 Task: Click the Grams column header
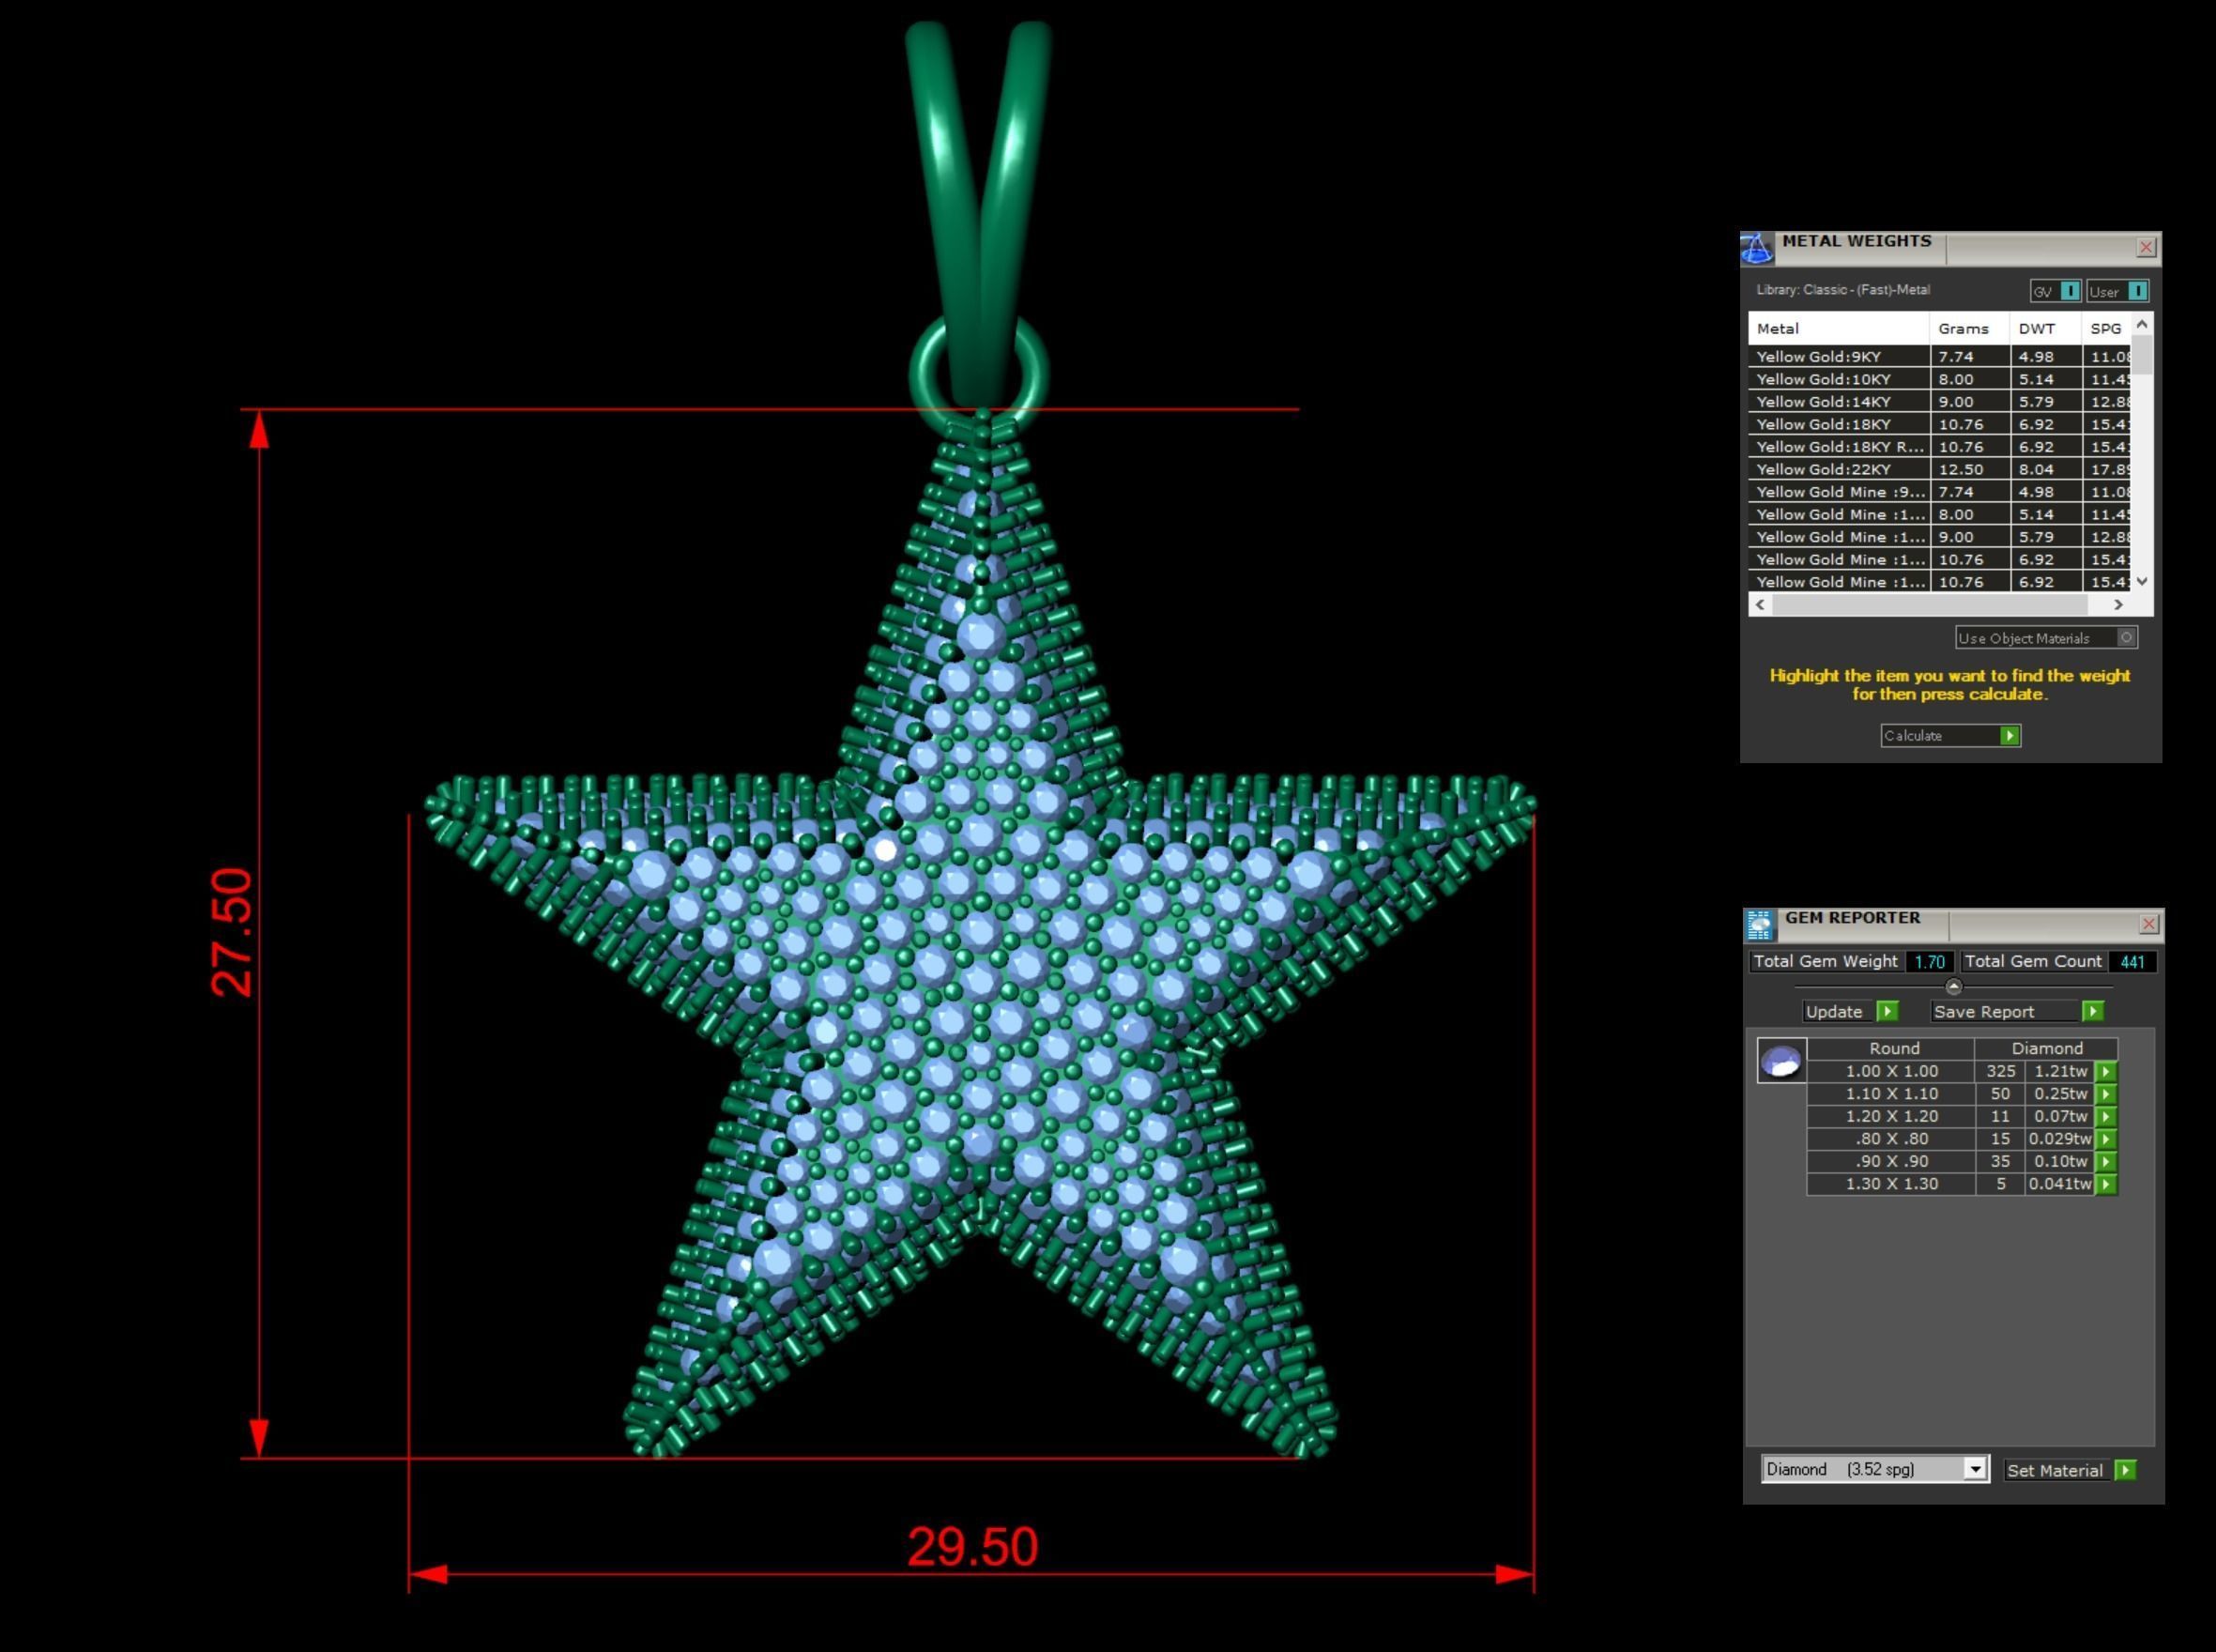(1969, 328)
